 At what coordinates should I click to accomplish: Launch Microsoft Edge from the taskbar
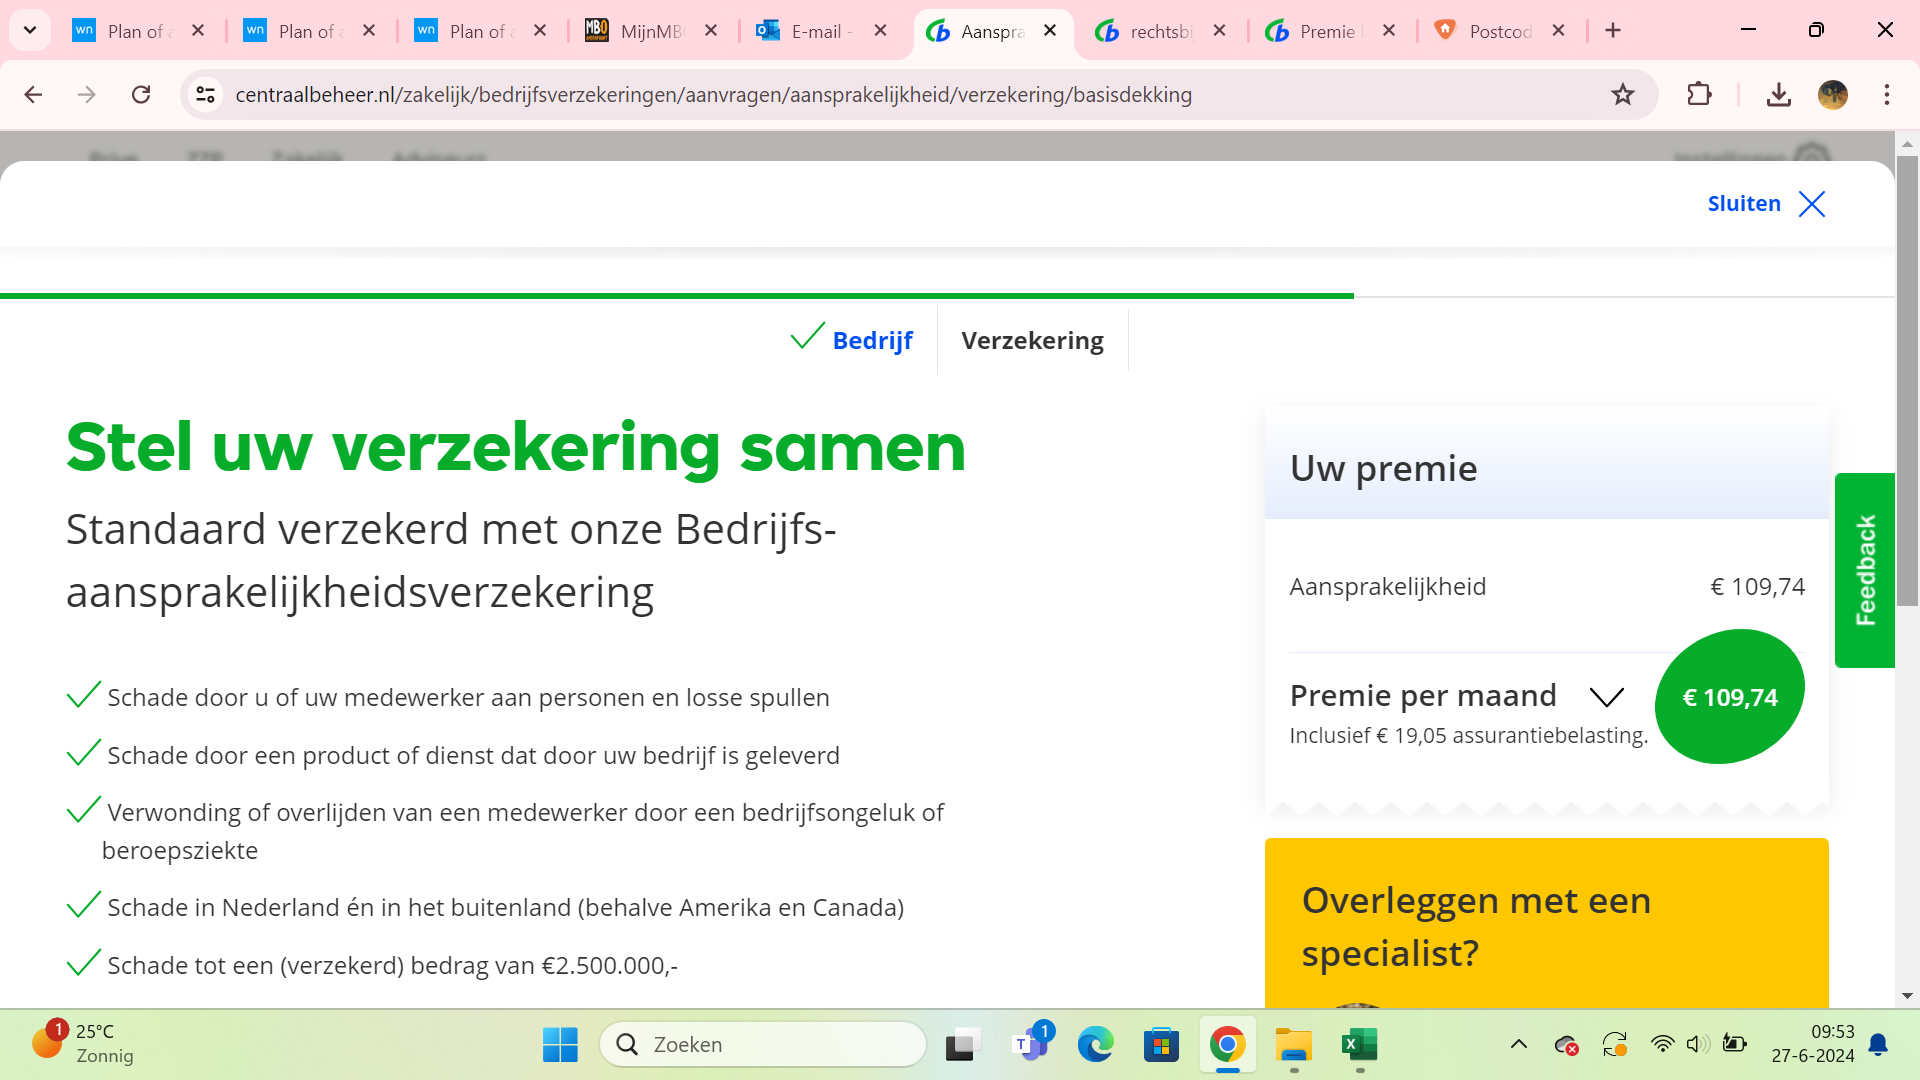(1095, 1045)
